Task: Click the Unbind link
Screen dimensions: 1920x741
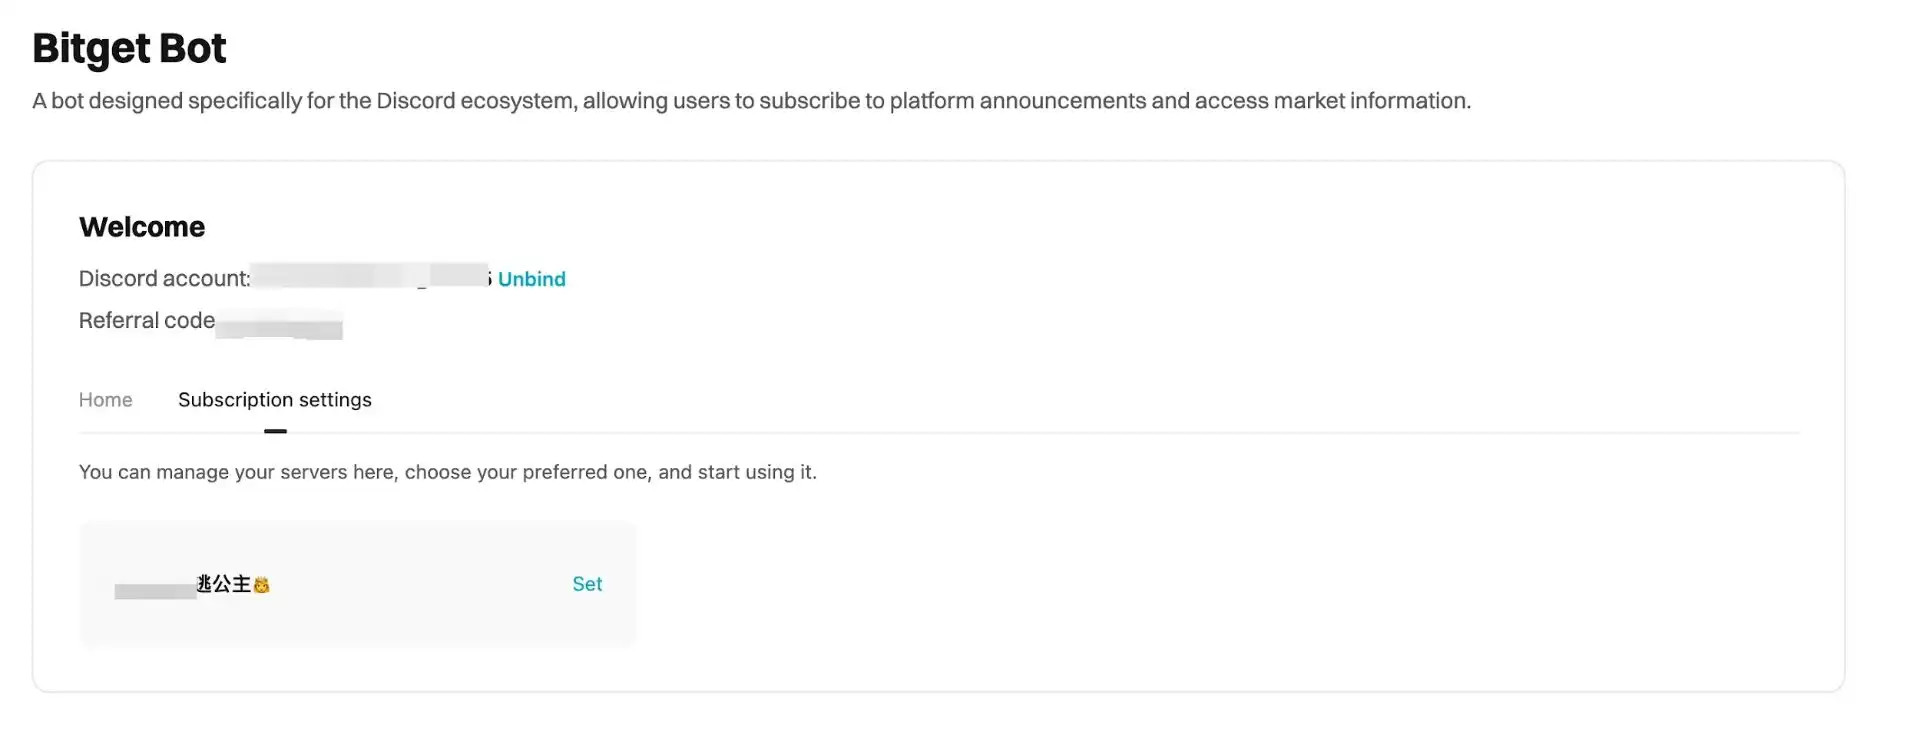Action: tap(531, 279)
